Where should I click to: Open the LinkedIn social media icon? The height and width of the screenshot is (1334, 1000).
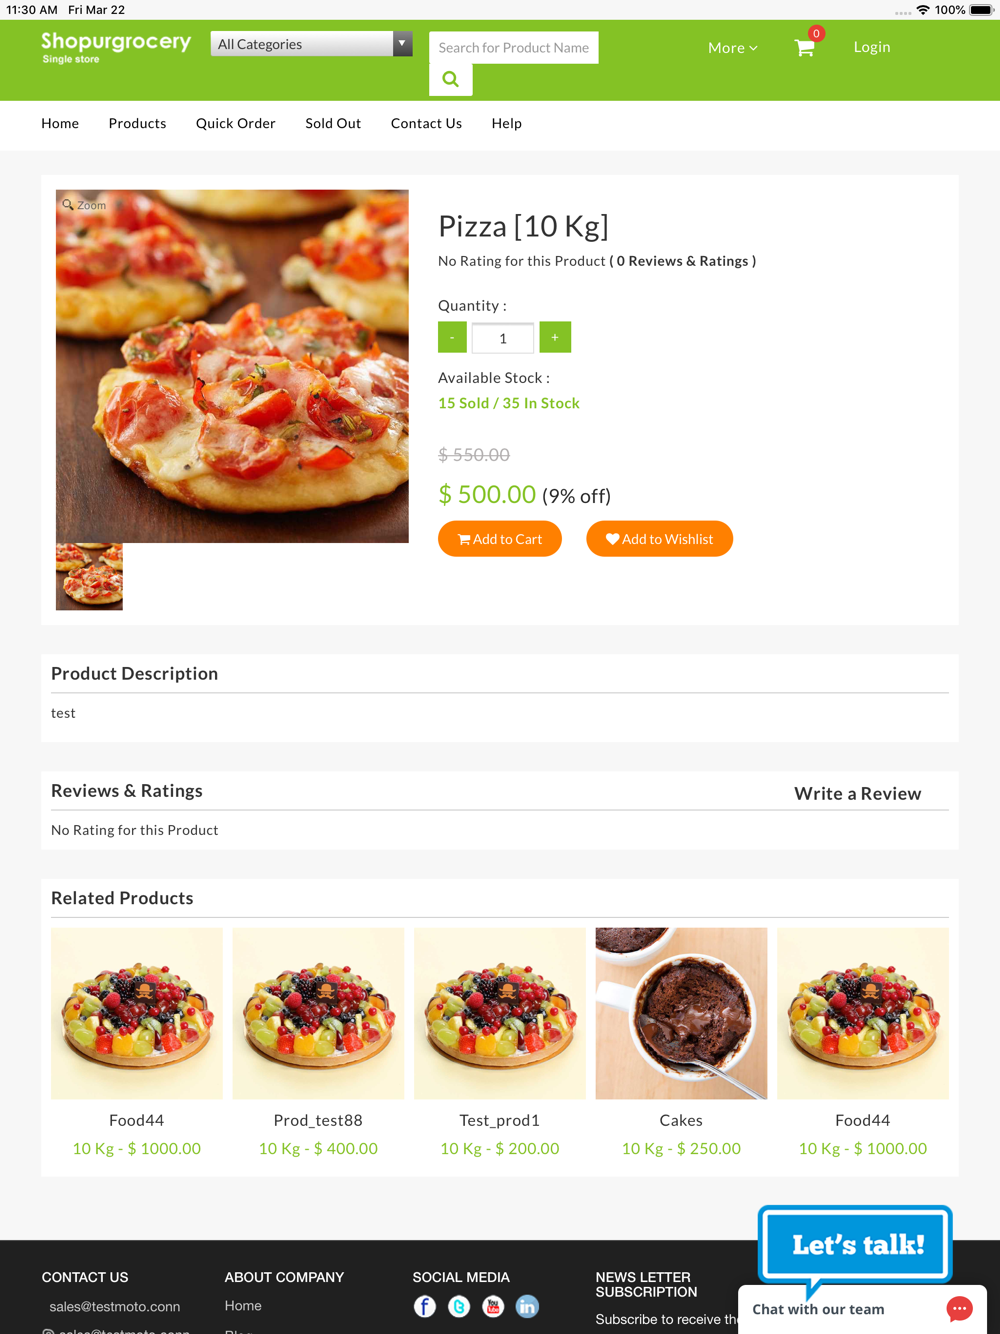coord(527,1306)
